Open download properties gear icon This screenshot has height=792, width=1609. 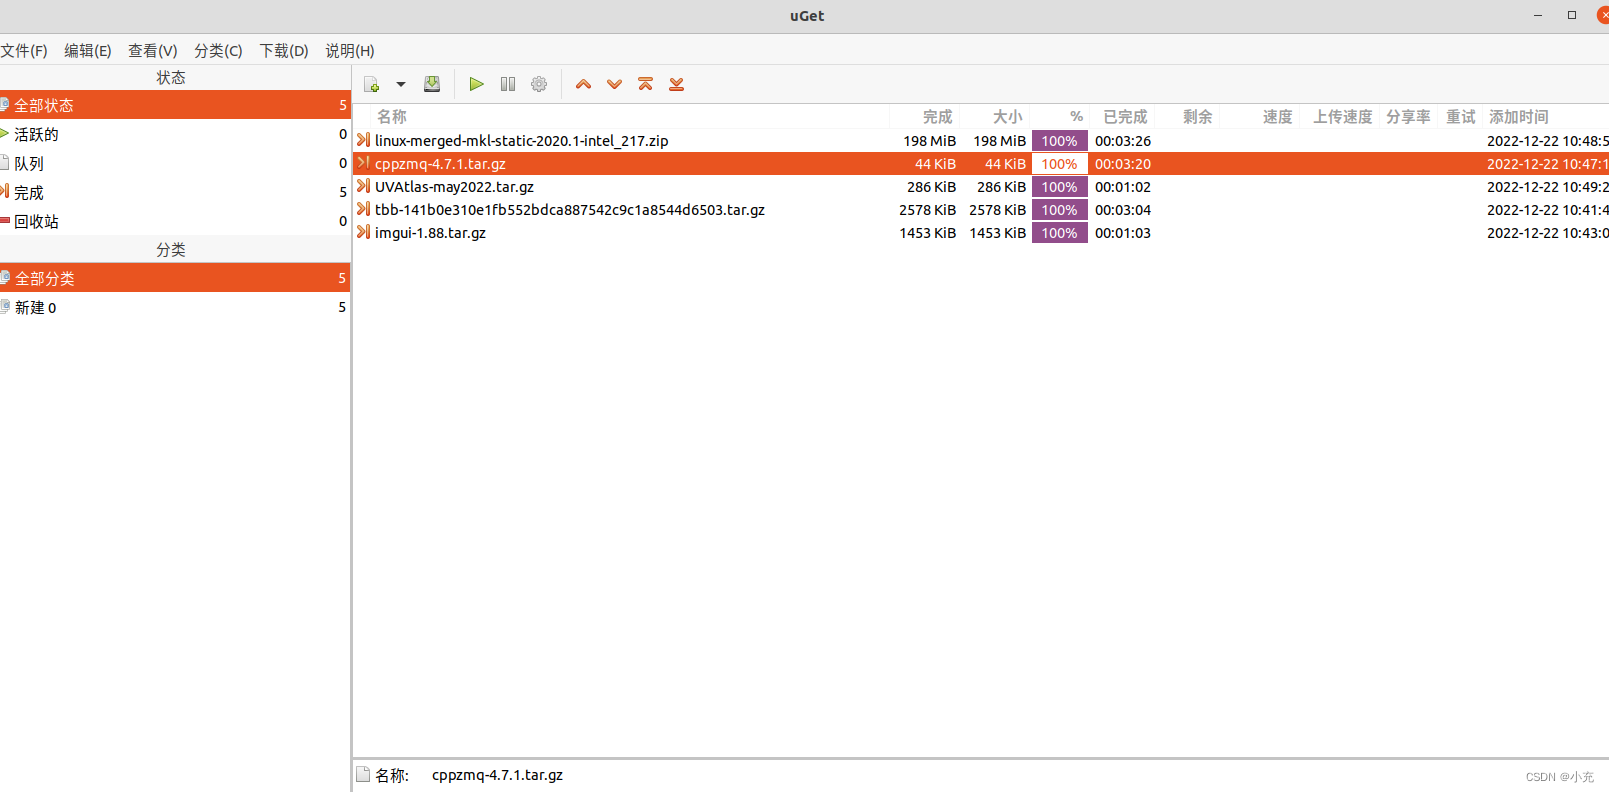pyautogui.click(x=539, y=84)
